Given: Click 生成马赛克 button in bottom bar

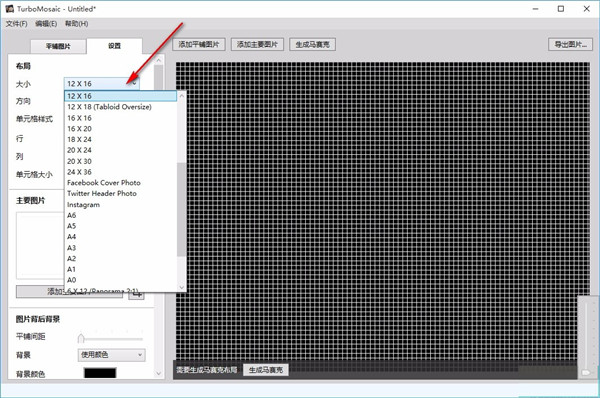Looking at the screenshot, I should 266,370.
